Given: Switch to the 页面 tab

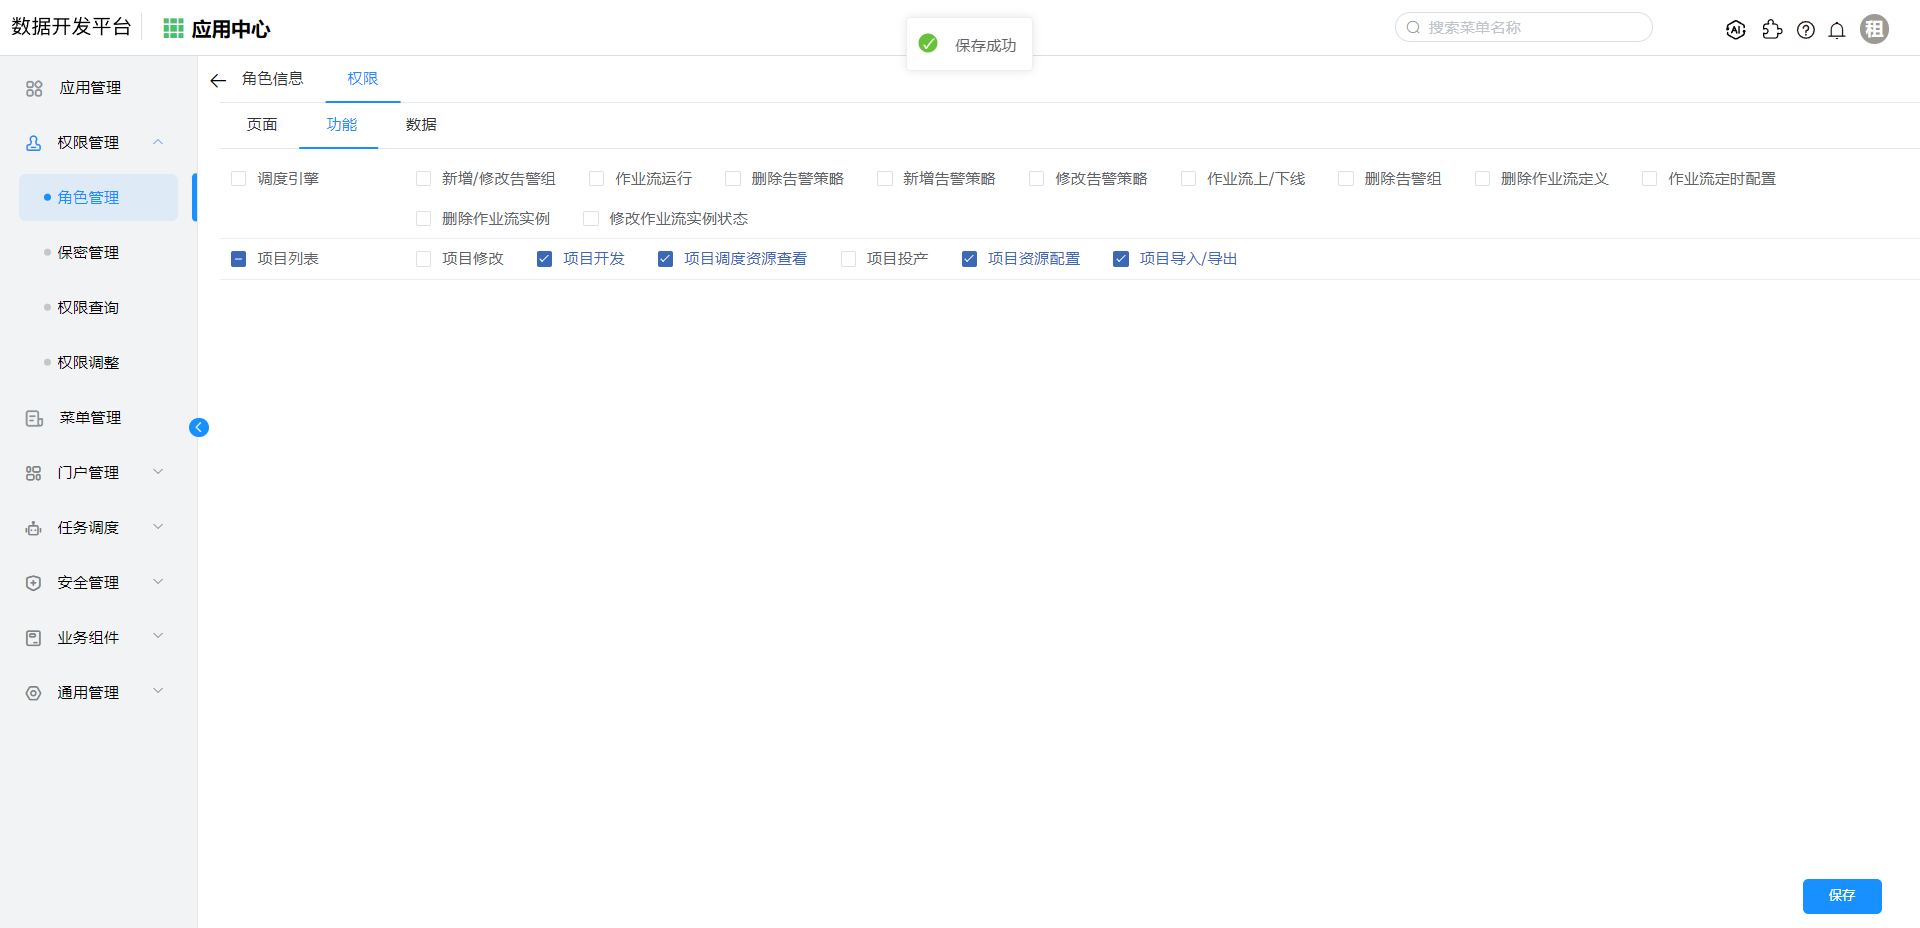Looking at the screenshot, I should tap(262, 125).
